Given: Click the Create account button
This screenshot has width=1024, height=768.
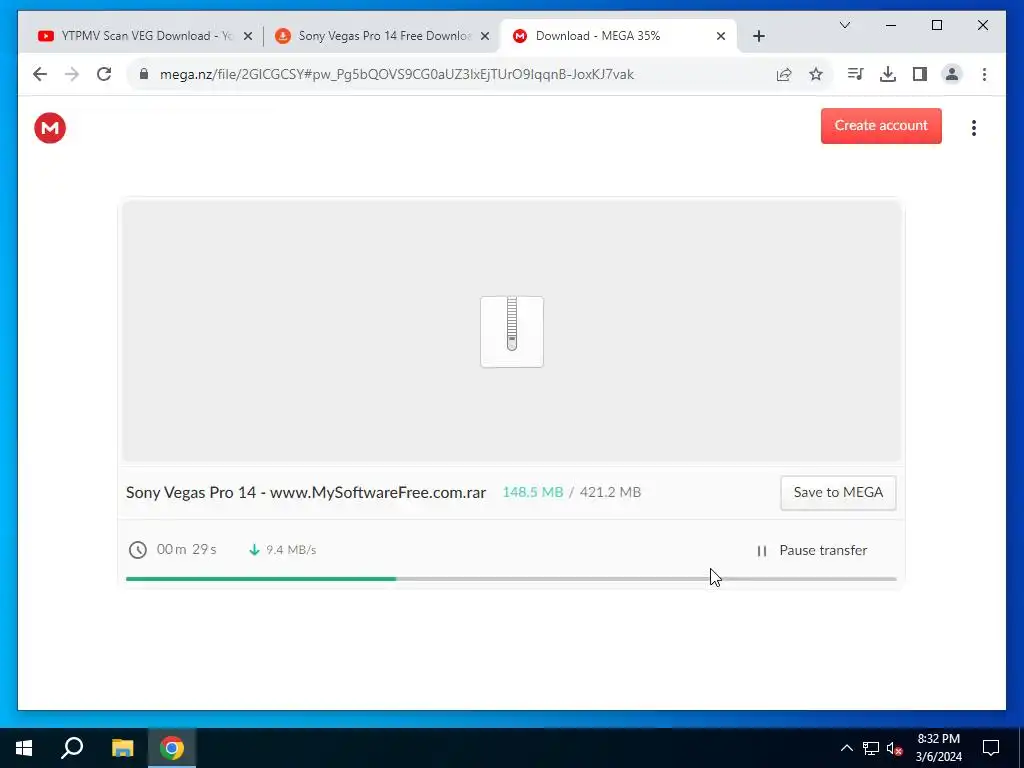Looking at the screenshot, I should coord(881,125).
